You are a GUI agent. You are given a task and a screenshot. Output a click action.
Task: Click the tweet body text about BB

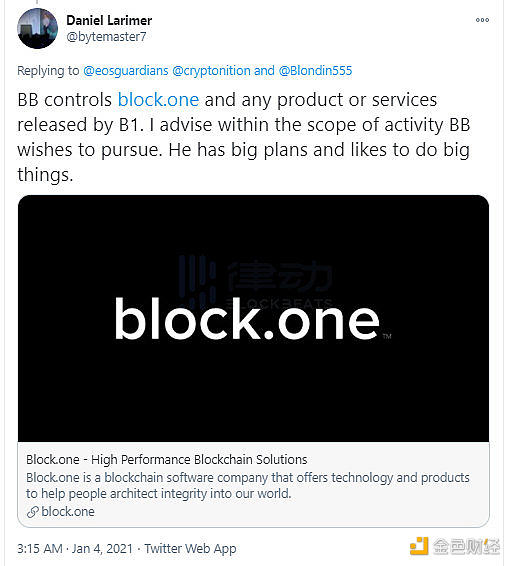[x=244, y=137]
